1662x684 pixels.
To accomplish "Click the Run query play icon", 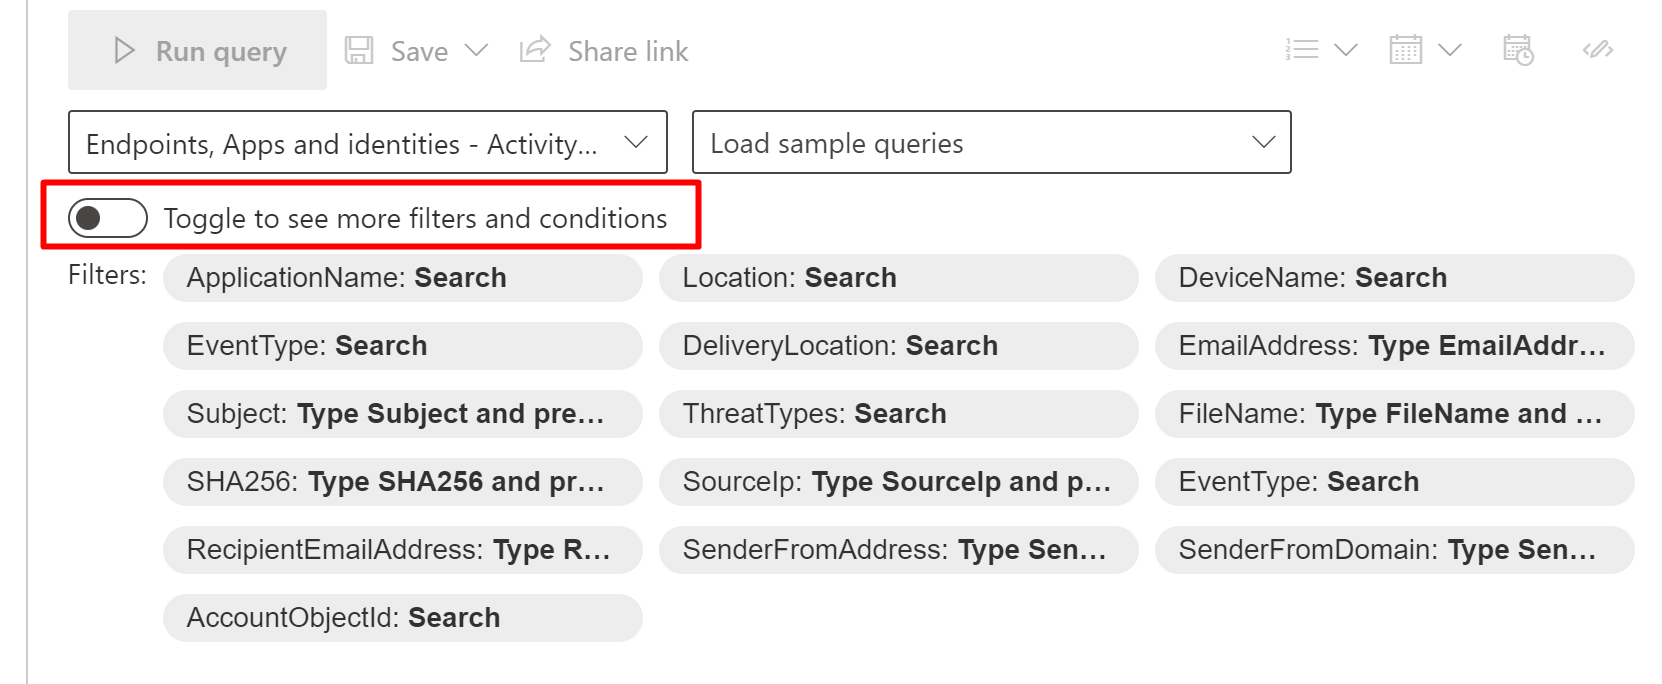I will pyautogui.click(x=124, y=51).
